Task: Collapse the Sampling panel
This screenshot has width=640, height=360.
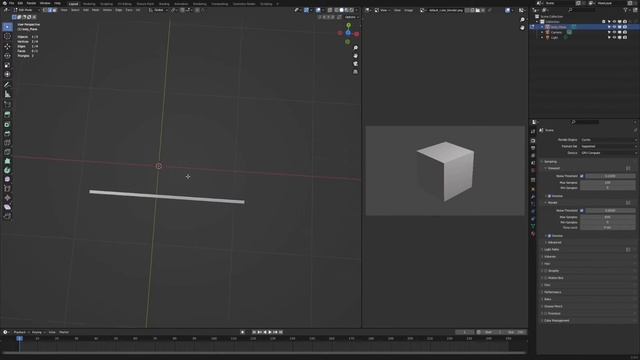Action: click(549, 162)
